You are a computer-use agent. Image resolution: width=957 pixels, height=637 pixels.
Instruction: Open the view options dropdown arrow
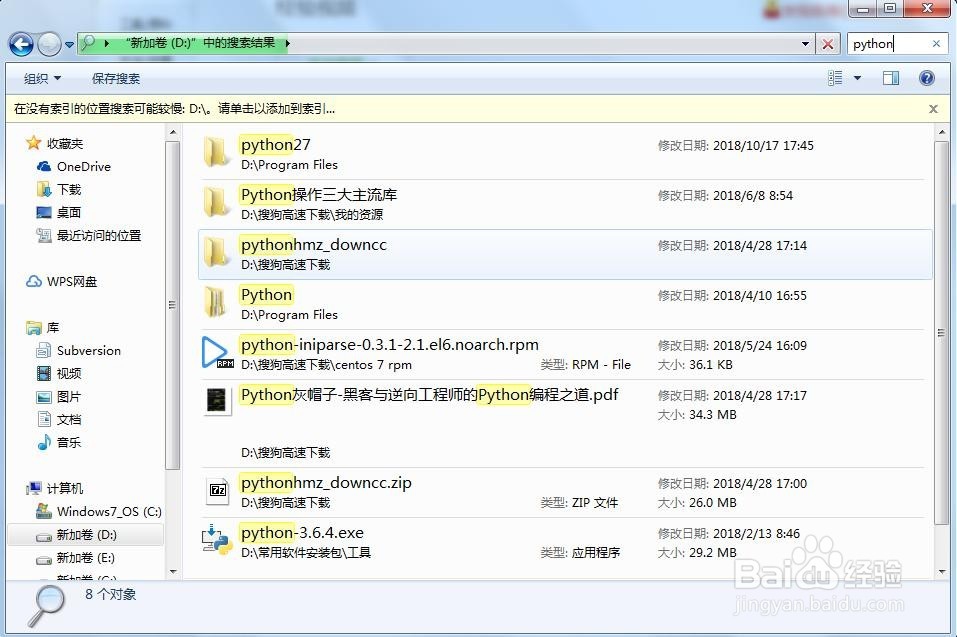(x=858, y=78)
